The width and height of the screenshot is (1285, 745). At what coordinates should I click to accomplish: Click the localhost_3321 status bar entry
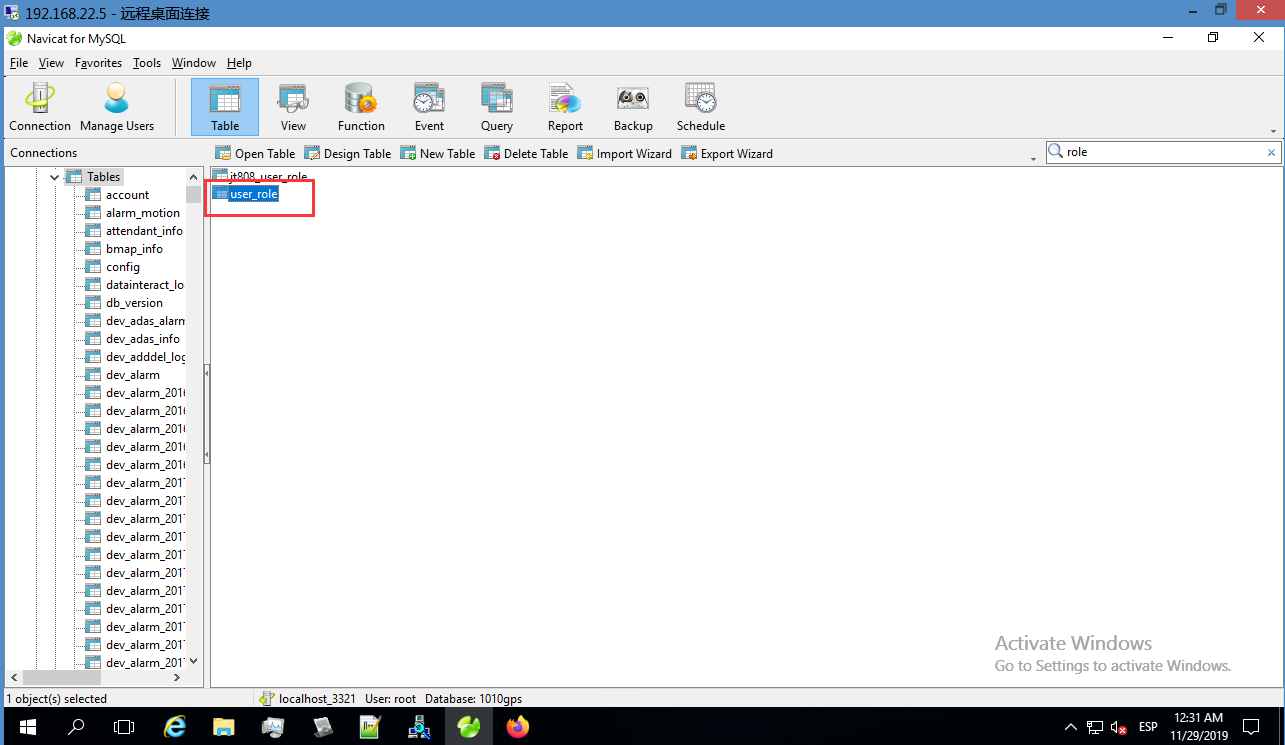click(x=307, y=699)
